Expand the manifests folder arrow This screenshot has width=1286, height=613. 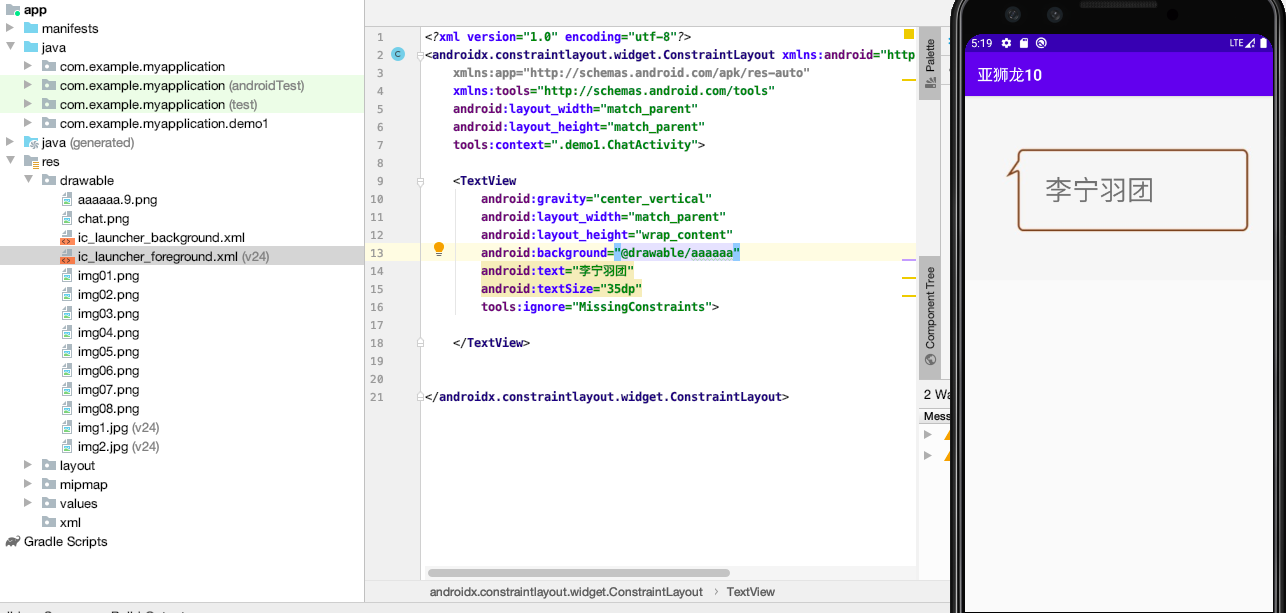tap(11, 29)
